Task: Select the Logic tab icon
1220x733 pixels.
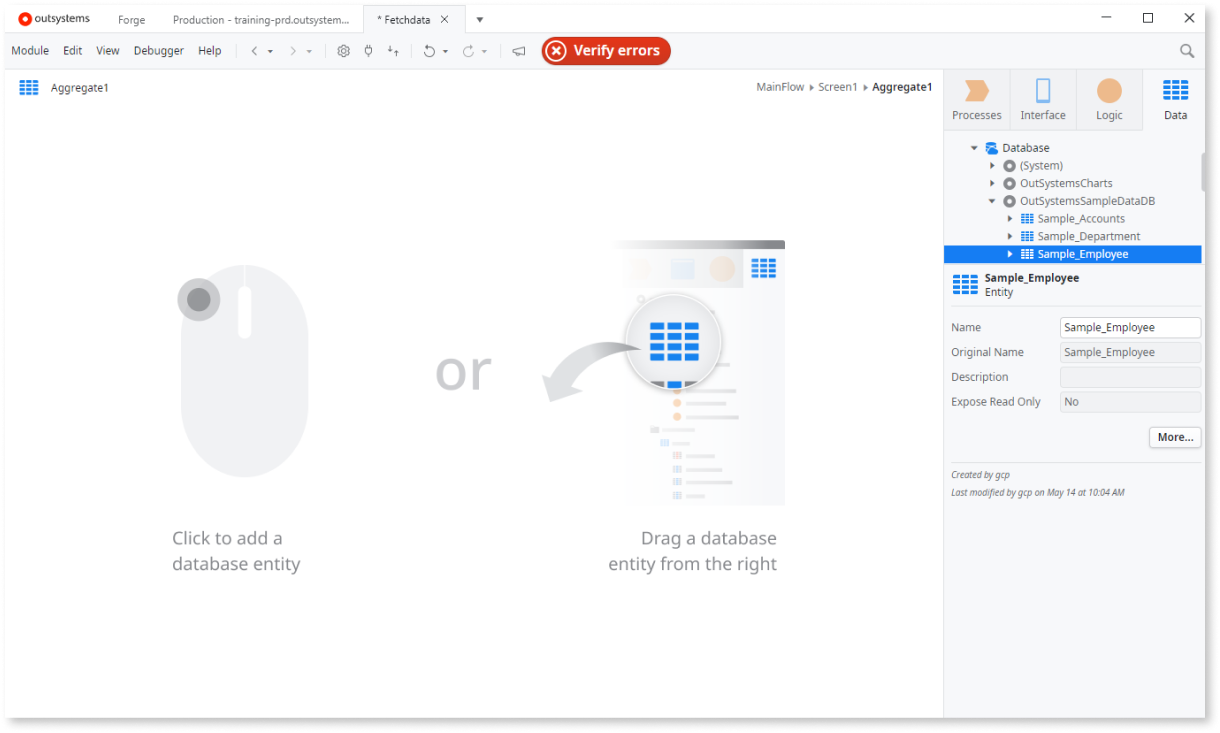Action: pyautogui.click(x=1108, y=98)
